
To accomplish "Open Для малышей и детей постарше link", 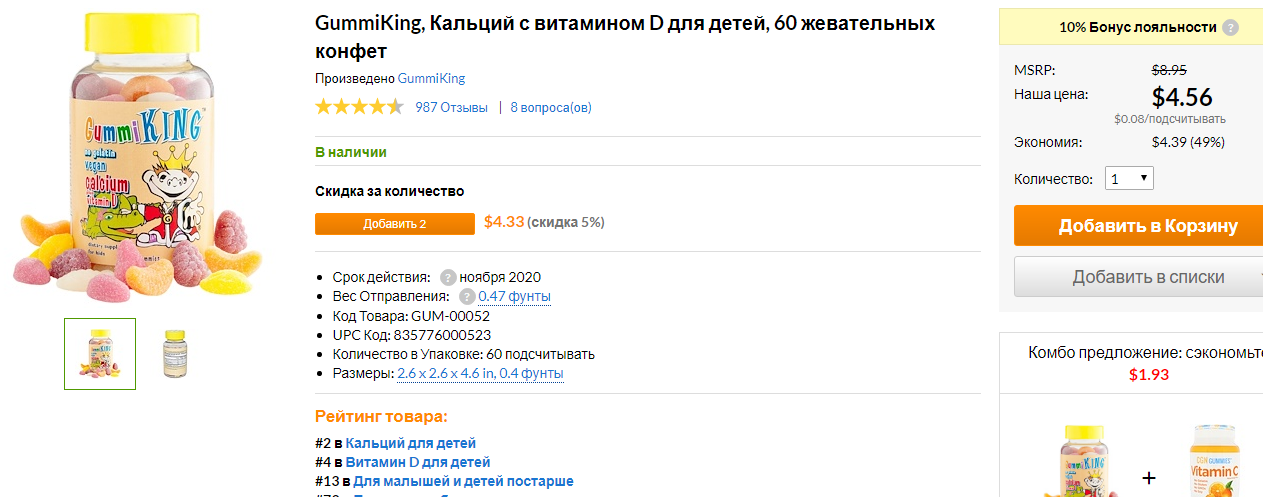I will point(463,481).
